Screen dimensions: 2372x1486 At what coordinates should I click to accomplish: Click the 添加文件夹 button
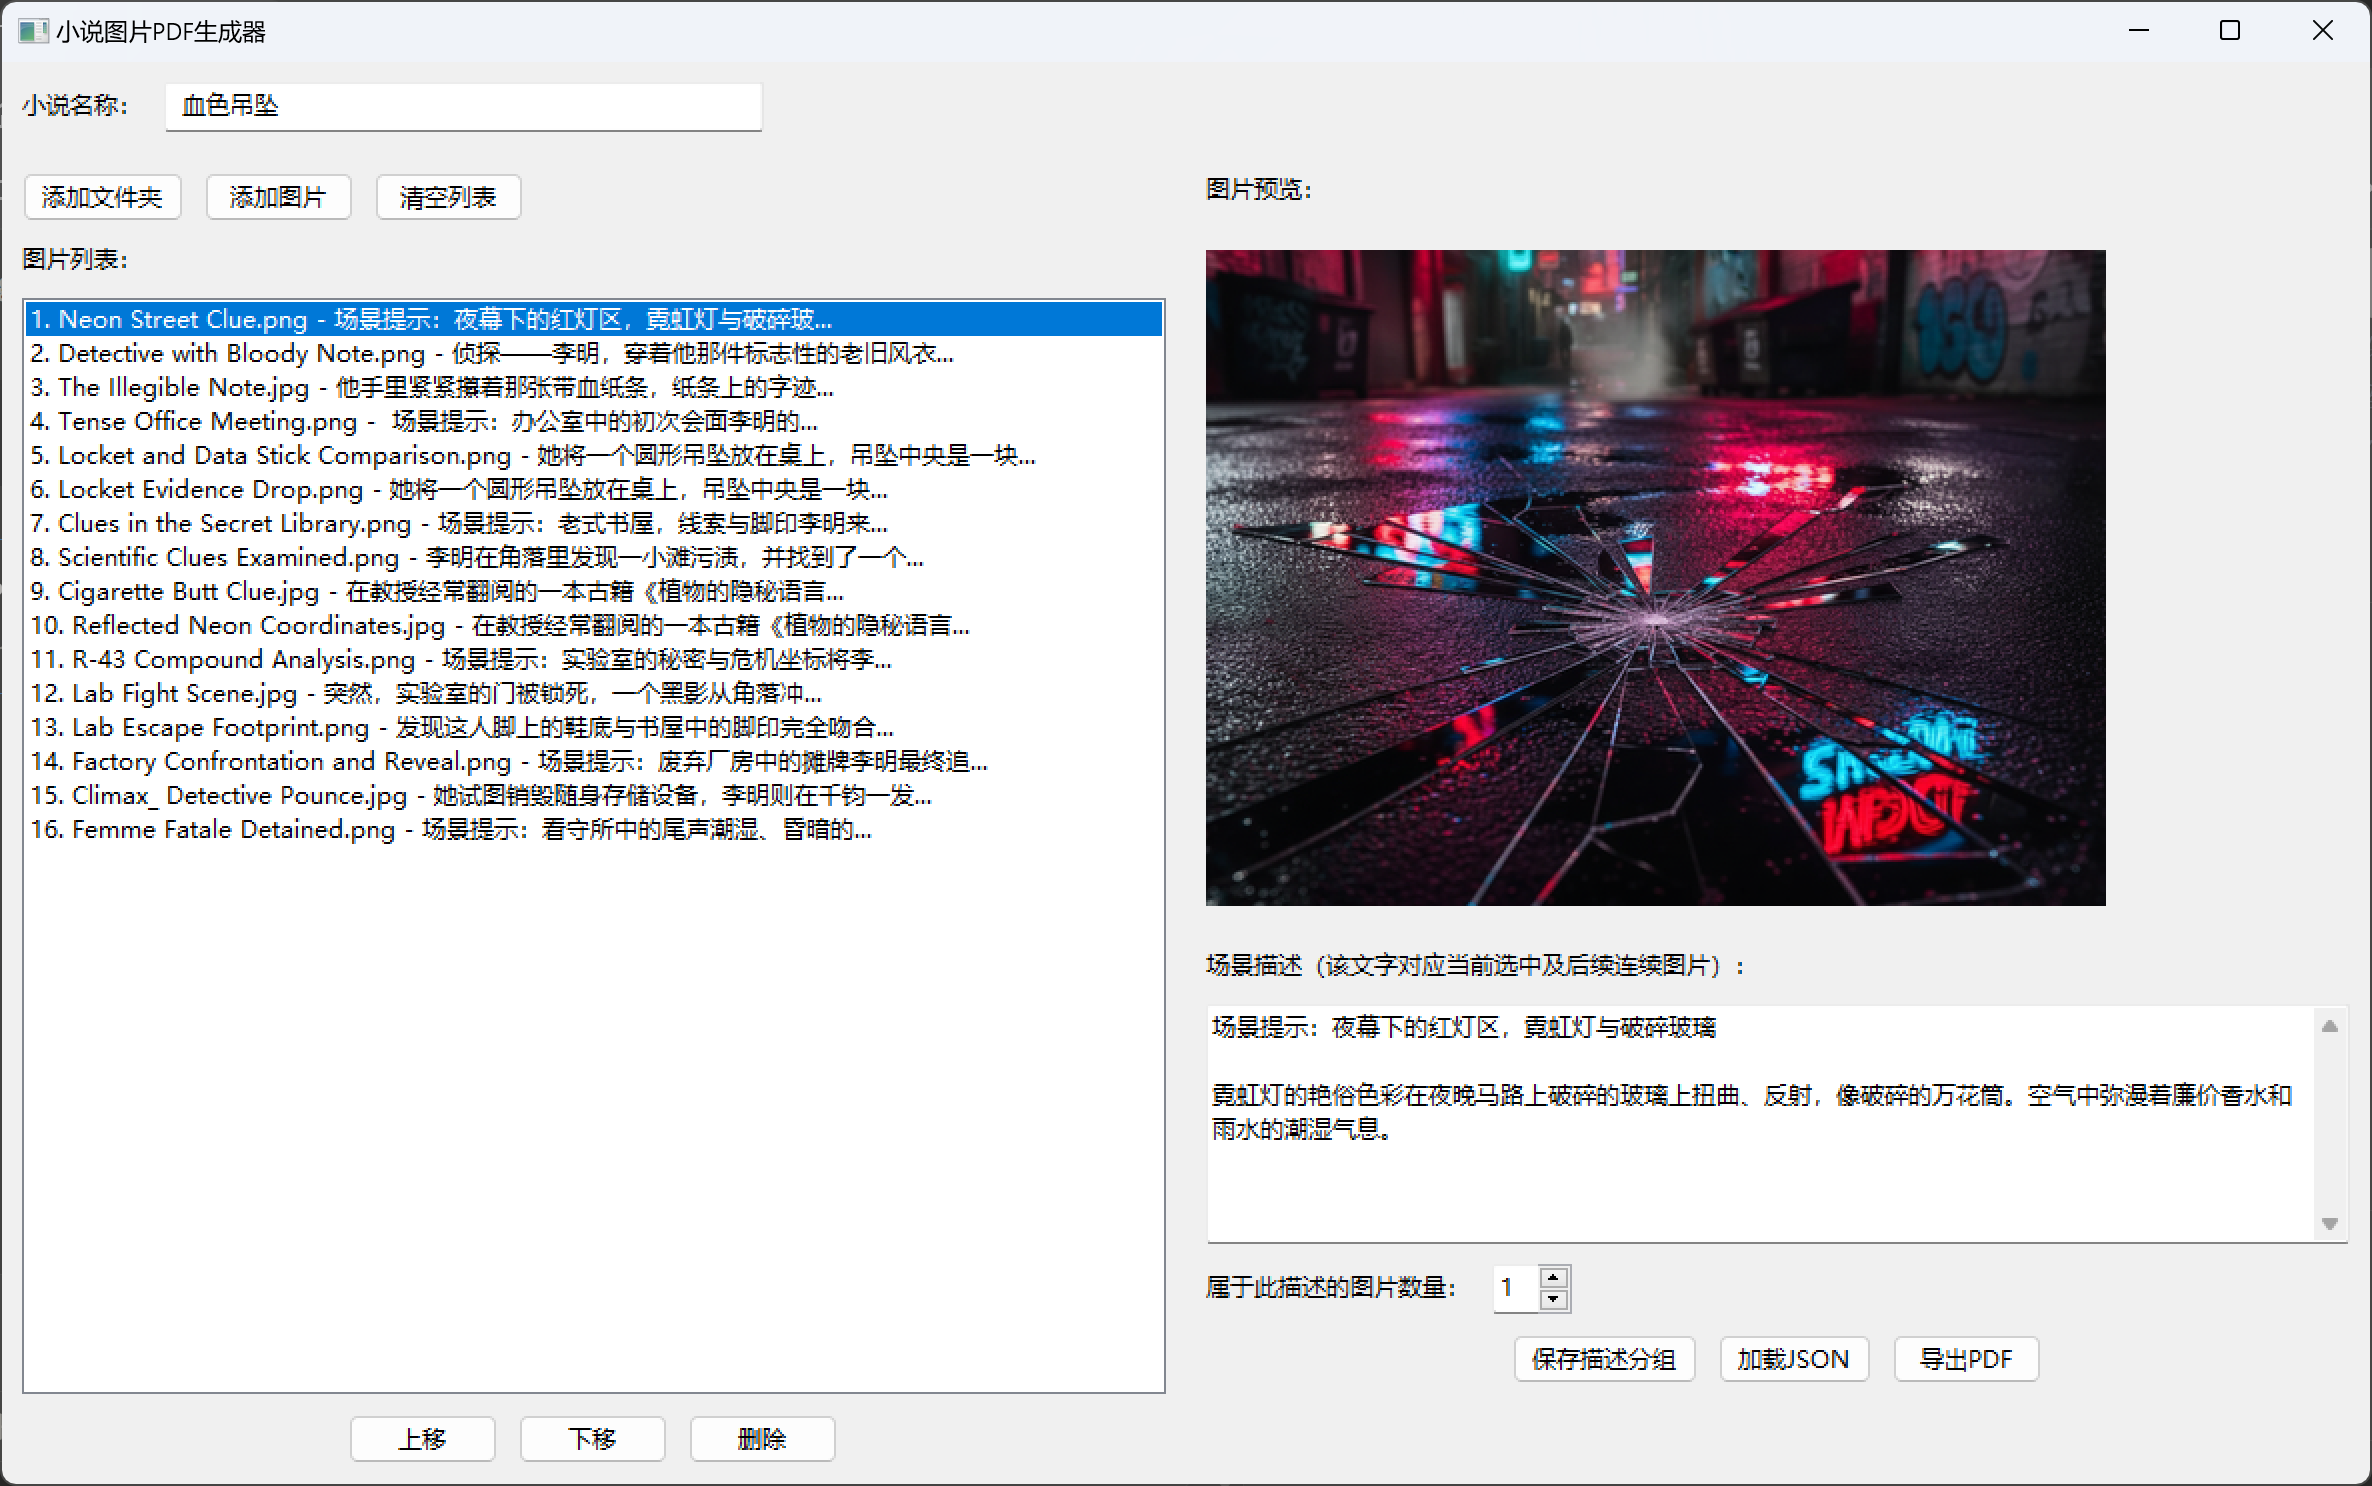click(x=102, y=197)
